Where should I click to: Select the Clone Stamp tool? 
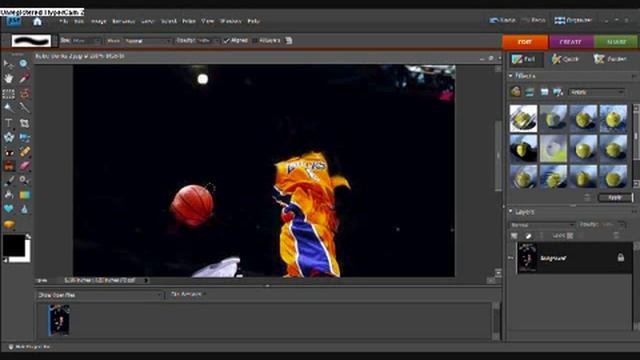[9, 166]
